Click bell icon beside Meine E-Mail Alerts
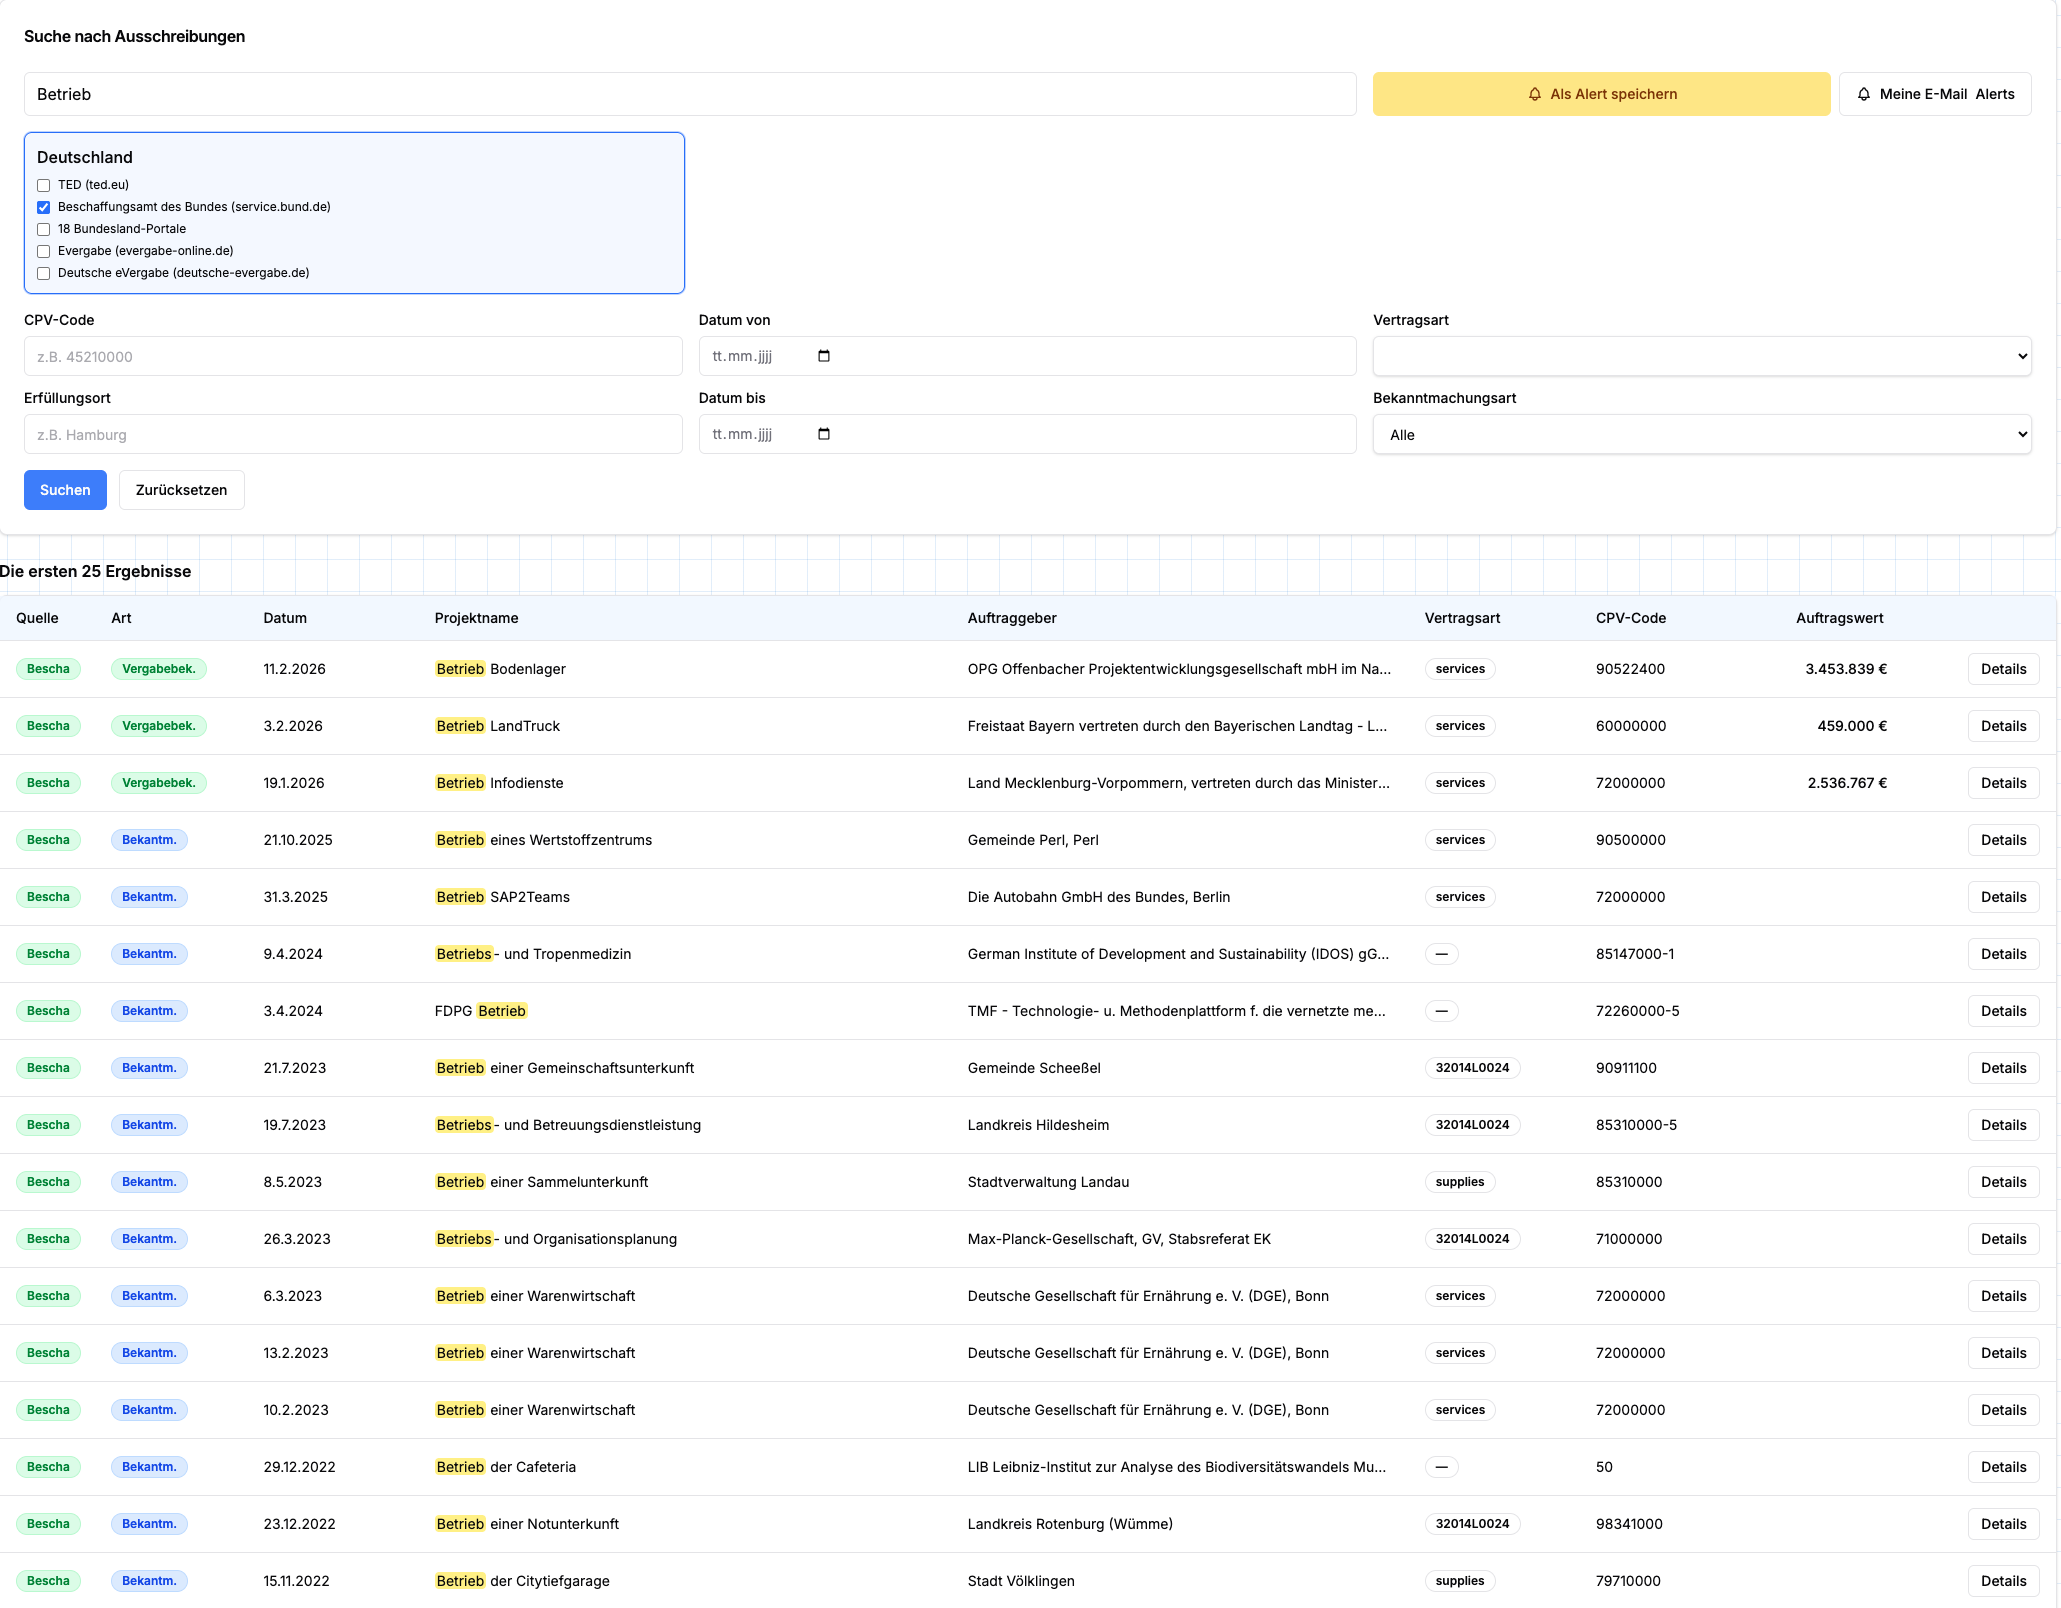2061x1608 pixels. (1864, 94)
